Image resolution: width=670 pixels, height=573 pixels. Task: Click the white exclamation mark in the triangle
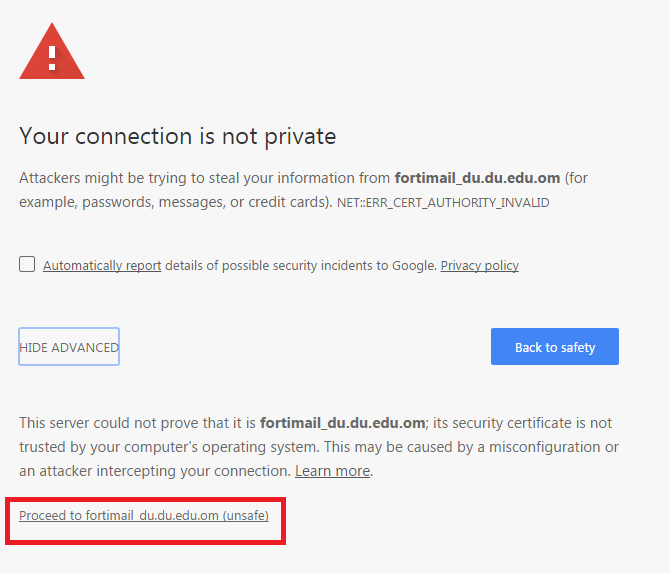point(52,58)
